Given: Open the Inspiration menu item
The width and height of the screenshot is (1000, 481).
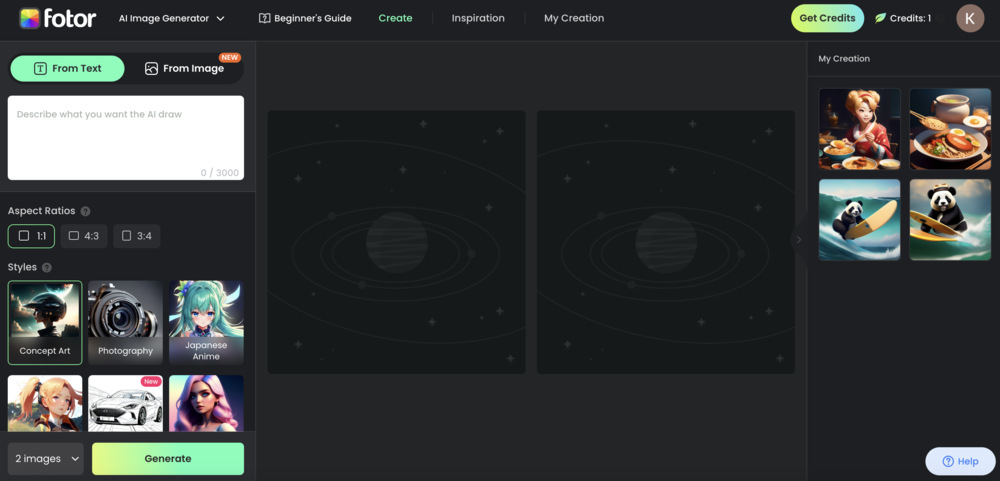Looking at the screenshot, I should [478, 18].
